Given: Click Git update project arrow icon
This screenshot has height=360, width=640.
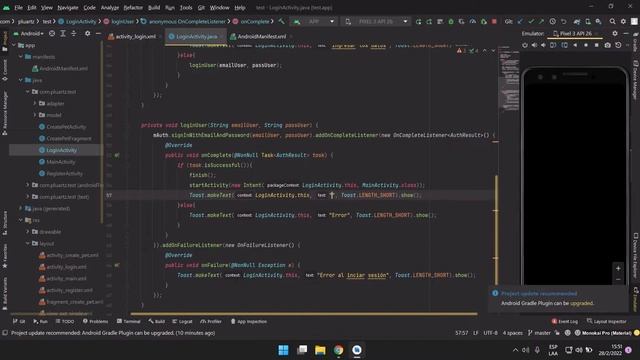Looking at the screenshot, I should tap(520, 21).
